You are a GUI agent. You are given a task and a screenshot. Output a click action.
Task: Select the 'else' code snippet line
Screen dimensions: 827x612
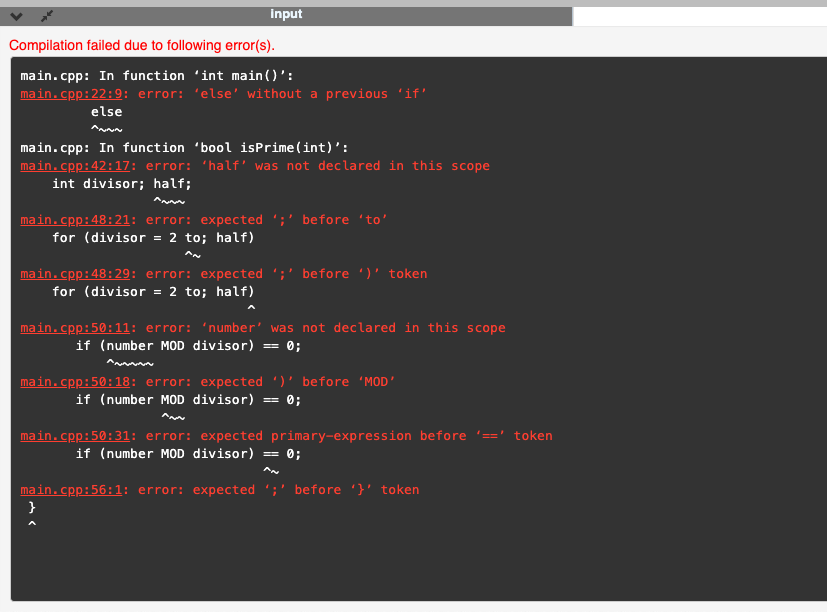point(106,111)
